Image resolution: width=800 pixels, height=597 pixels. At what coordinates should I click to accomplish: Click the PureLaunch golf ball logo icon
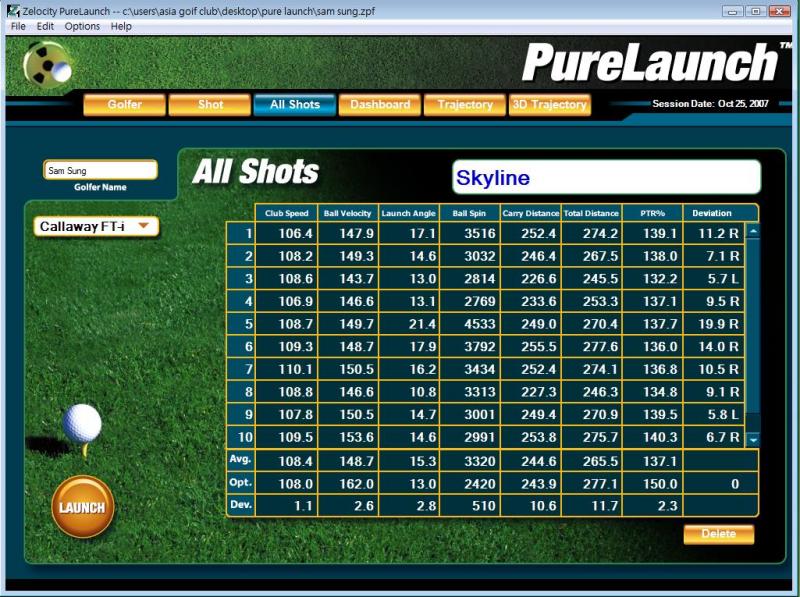tap(47, 67)
